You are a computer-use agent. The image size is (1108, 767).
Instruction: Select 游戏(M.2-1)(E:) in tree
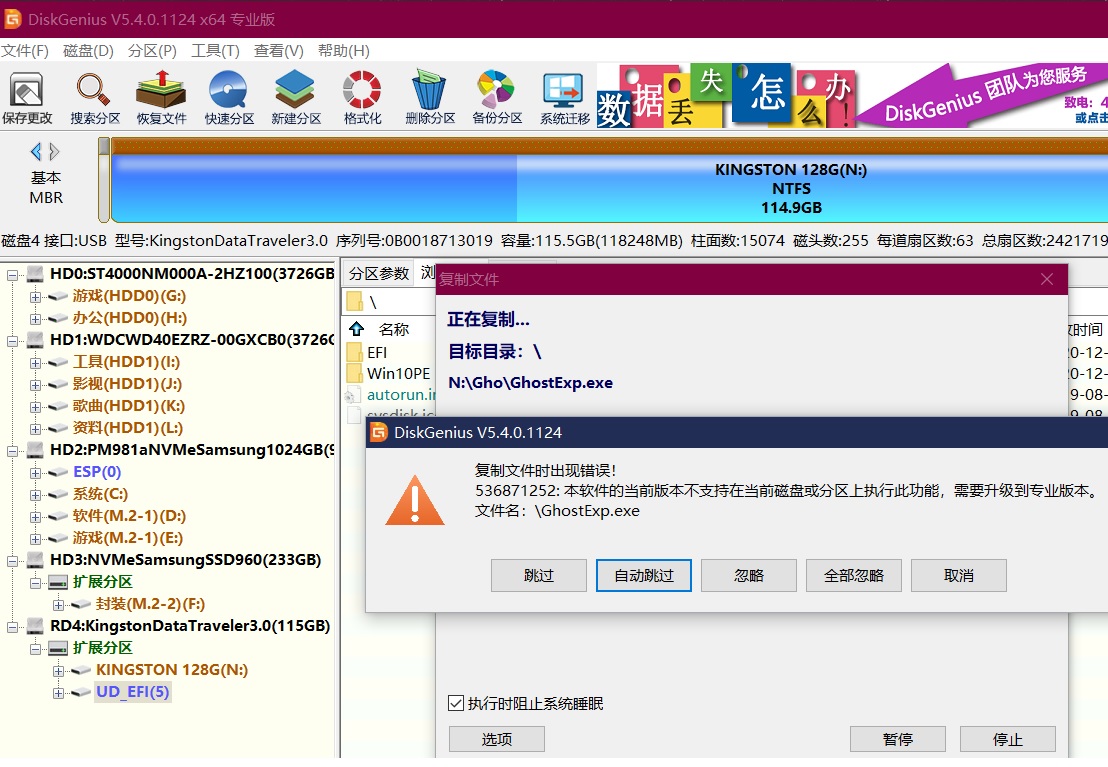pos(128,538)
